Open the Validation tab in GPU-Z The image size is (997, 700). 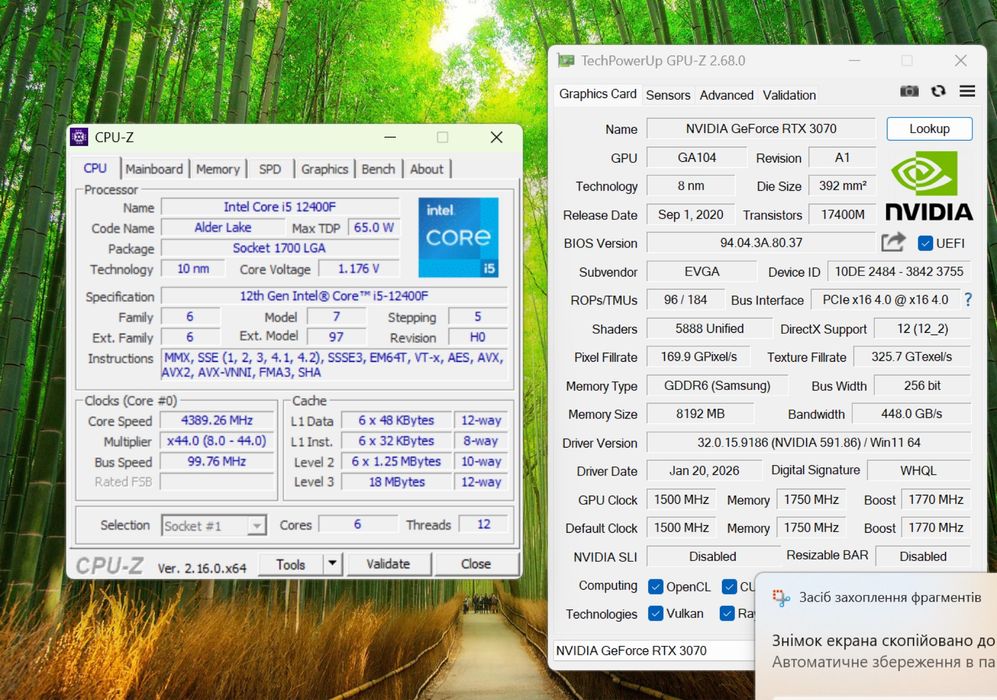[x=789, y=95]
